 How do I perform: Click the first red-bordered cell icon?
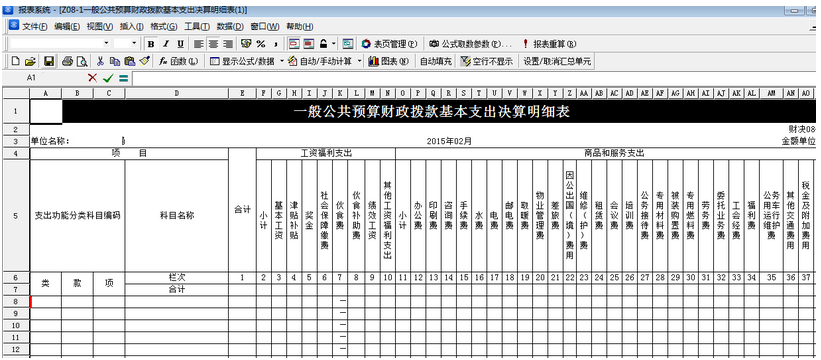click(x=294, y=44)
